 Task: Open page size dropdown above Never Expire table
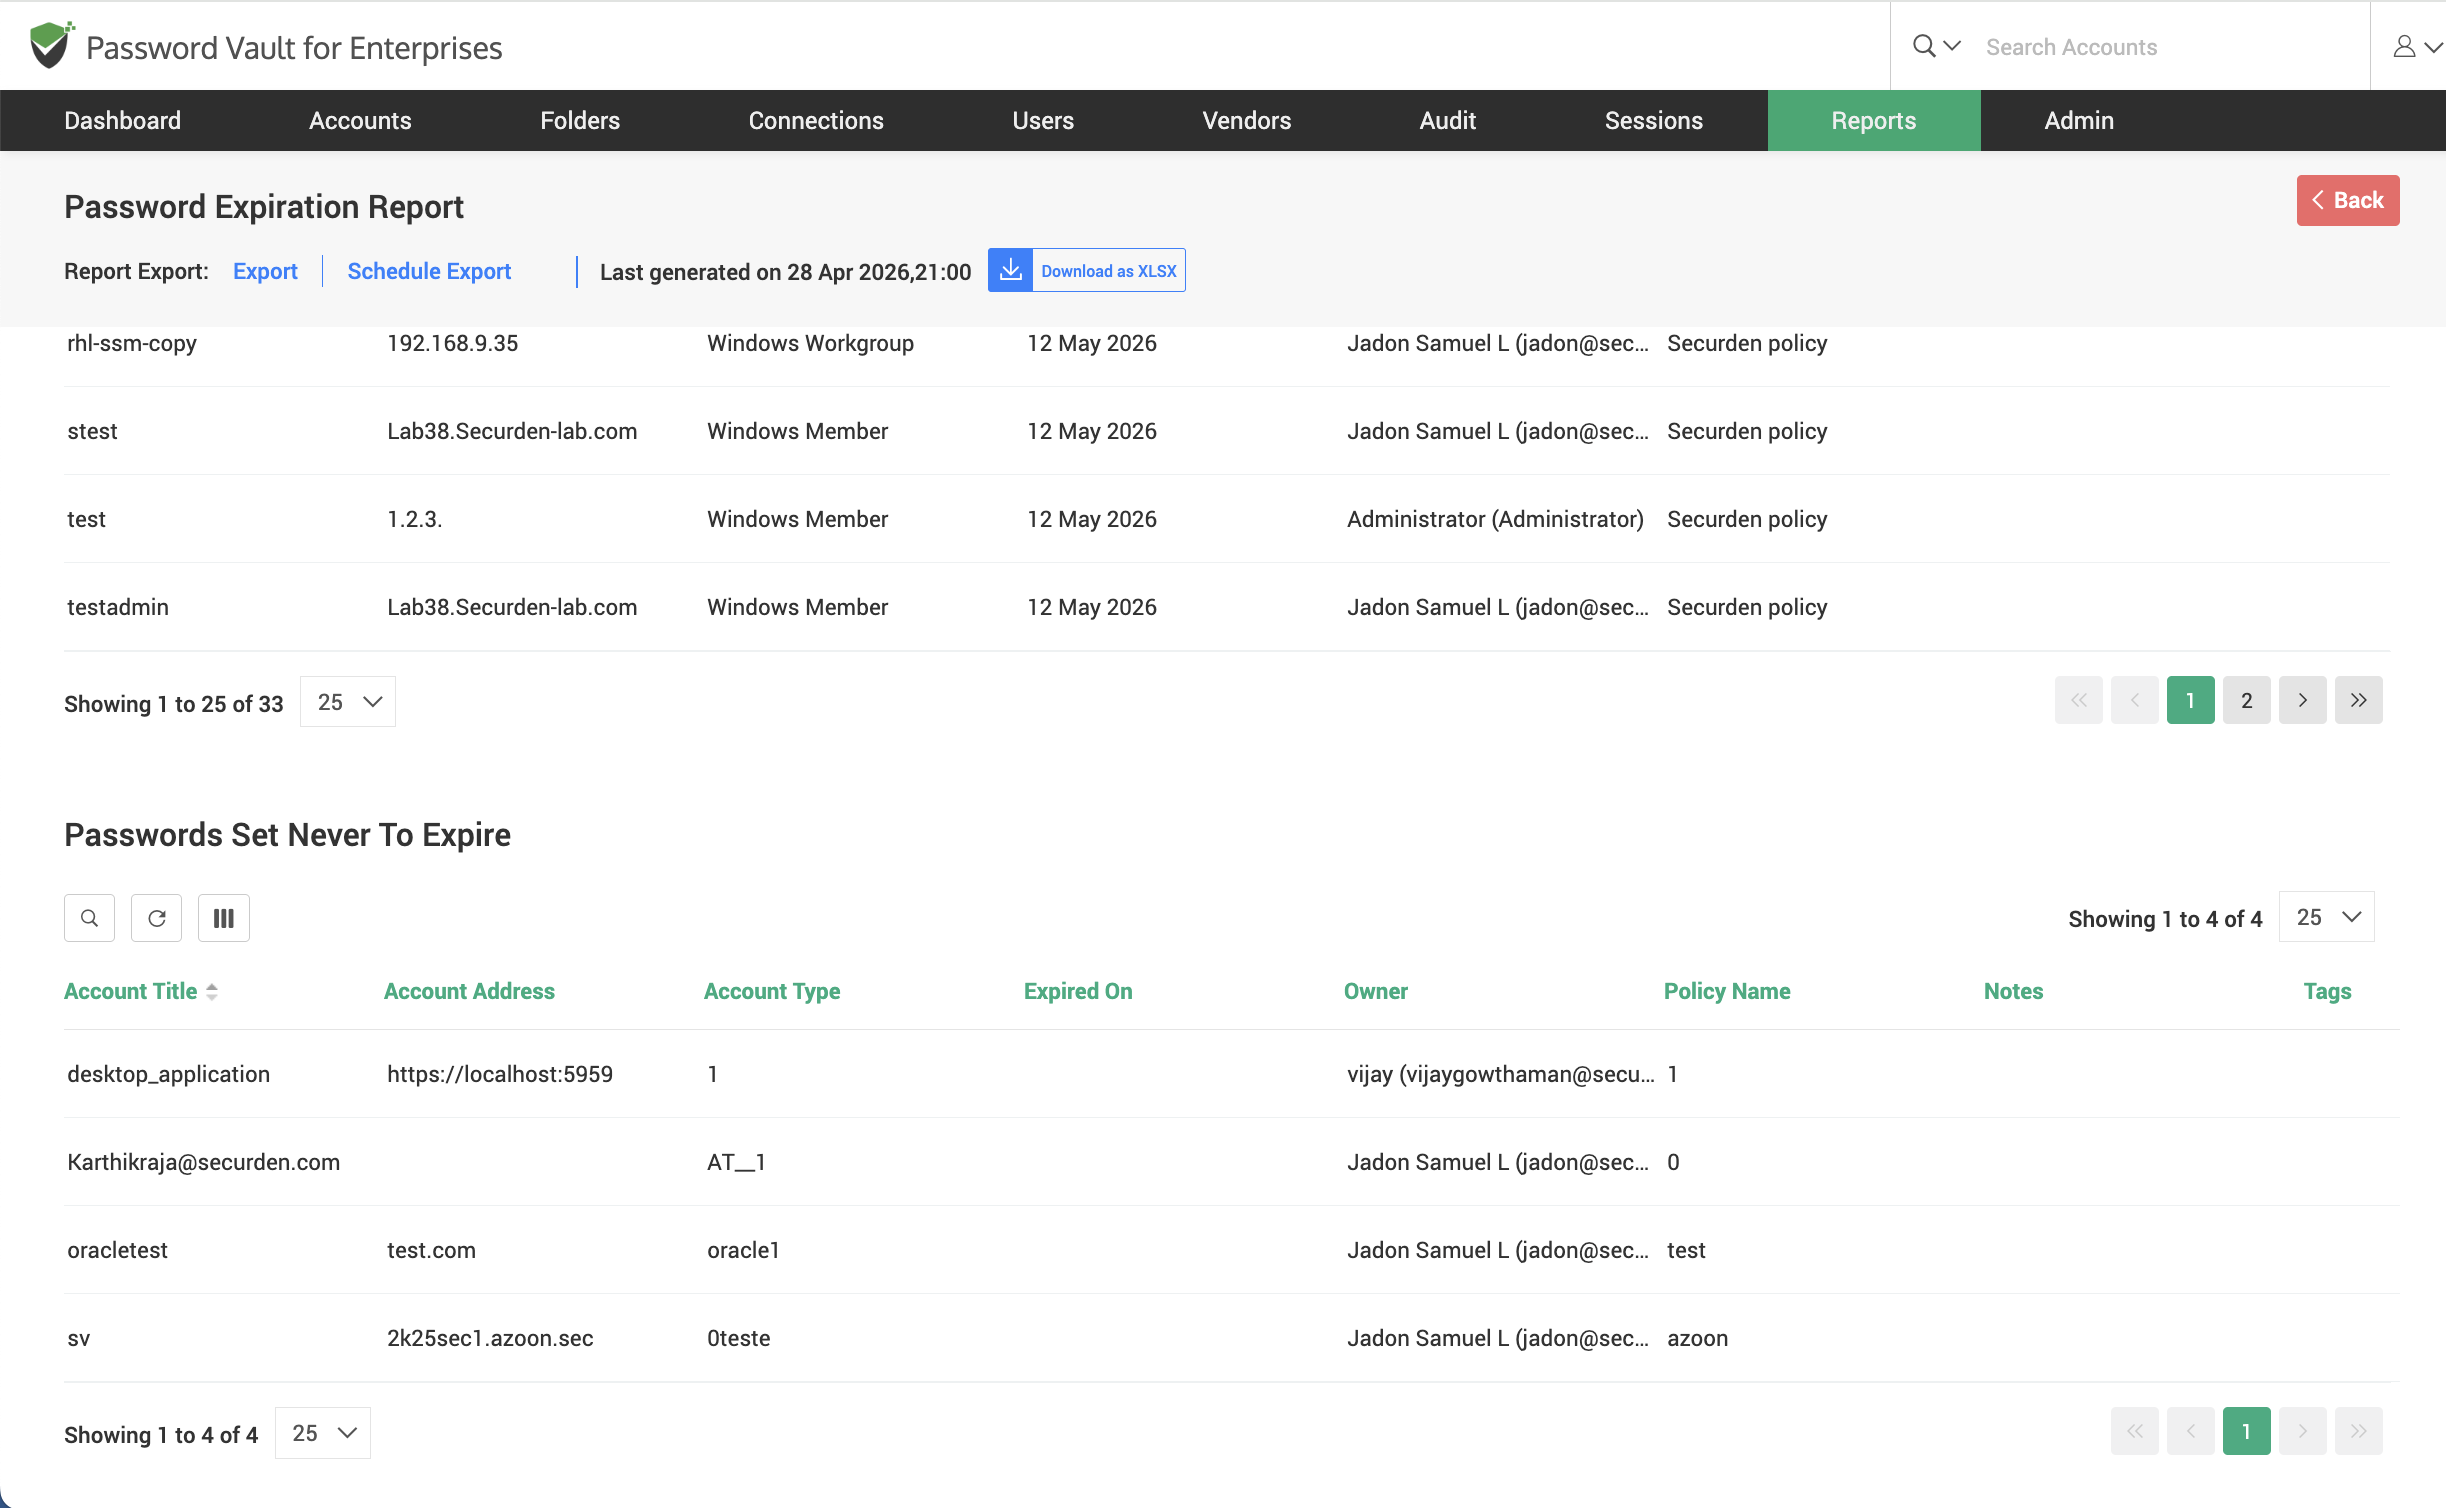click(2327, 917)
